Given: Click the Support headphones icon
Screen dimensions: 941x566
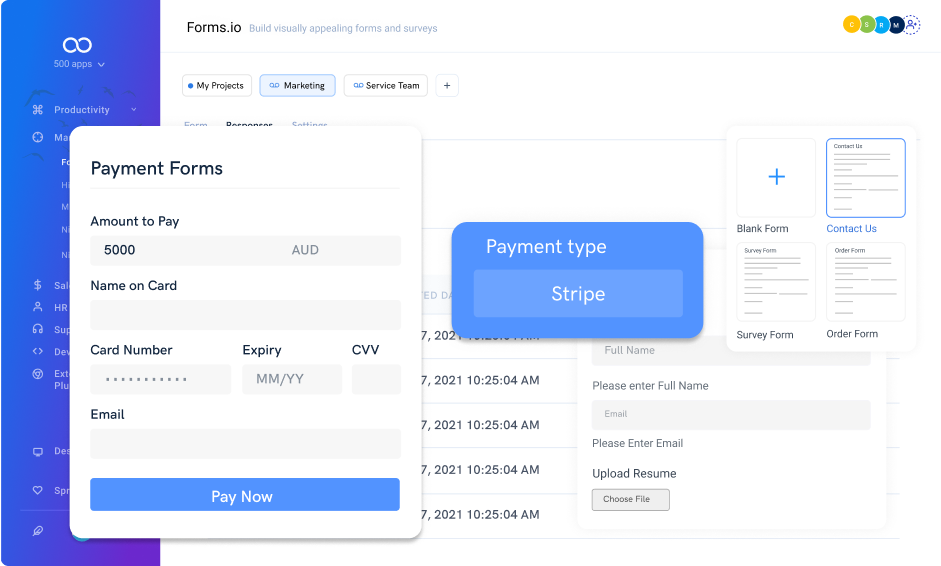Looking at the screenshot, I should pos(38,329).
